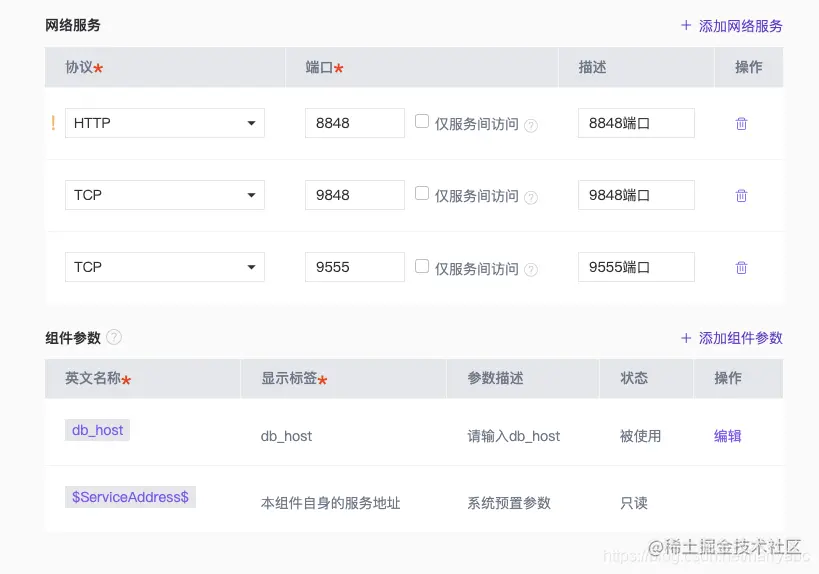Focus the description field 9848端口

[636, 195]
